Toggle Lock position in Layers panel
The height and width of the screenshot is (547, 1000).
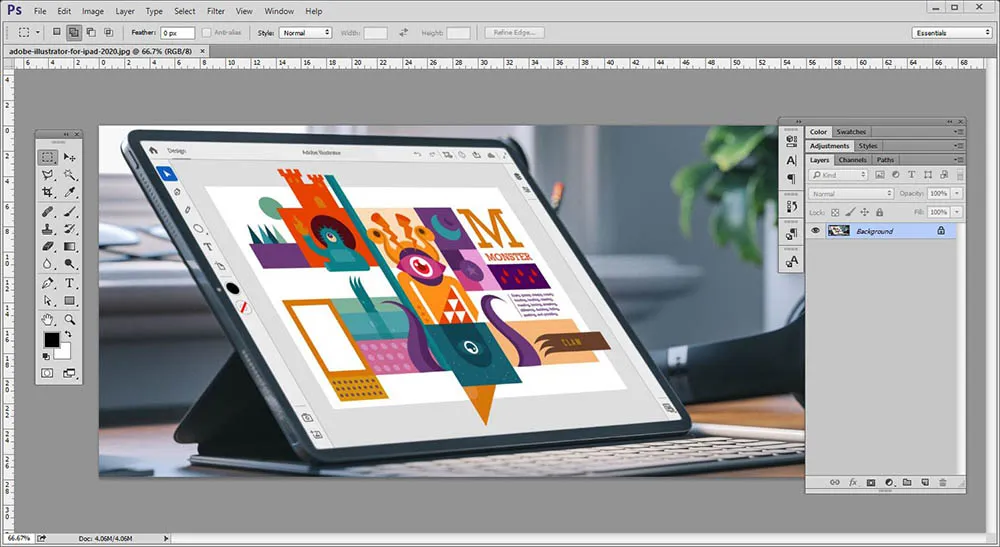pyautogui.click(x=865, y=212)
